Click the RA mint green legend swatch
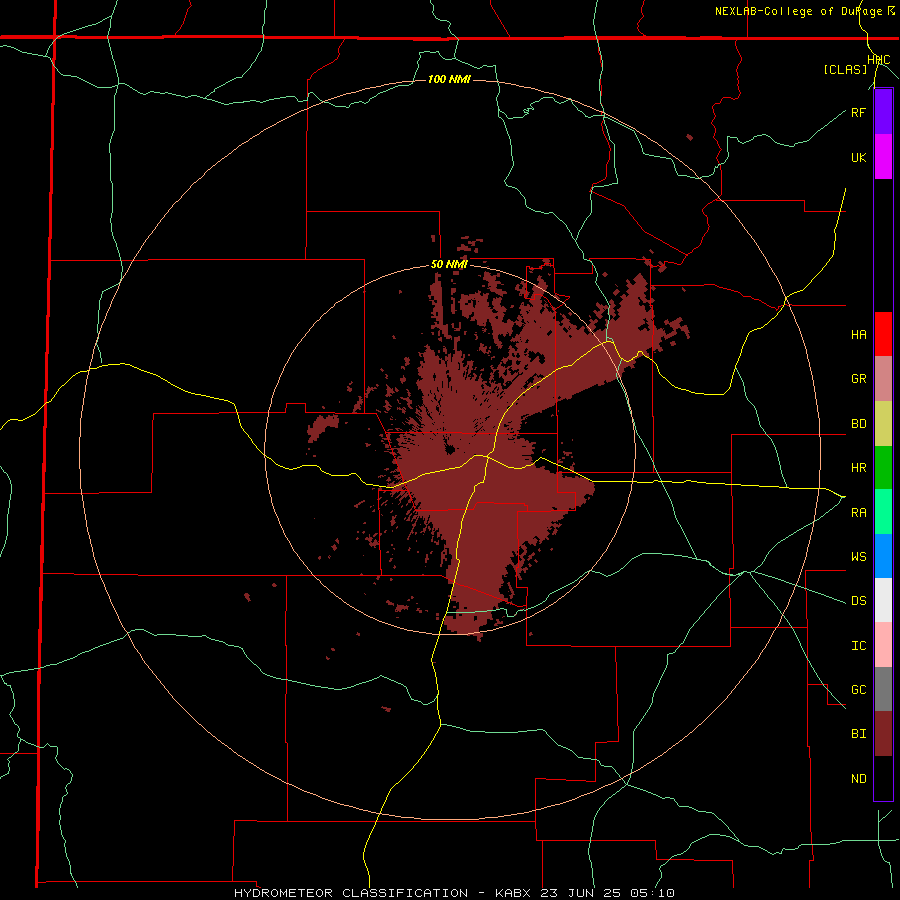The width and height of the screenshot is (900, 900). tap(883, 512)
